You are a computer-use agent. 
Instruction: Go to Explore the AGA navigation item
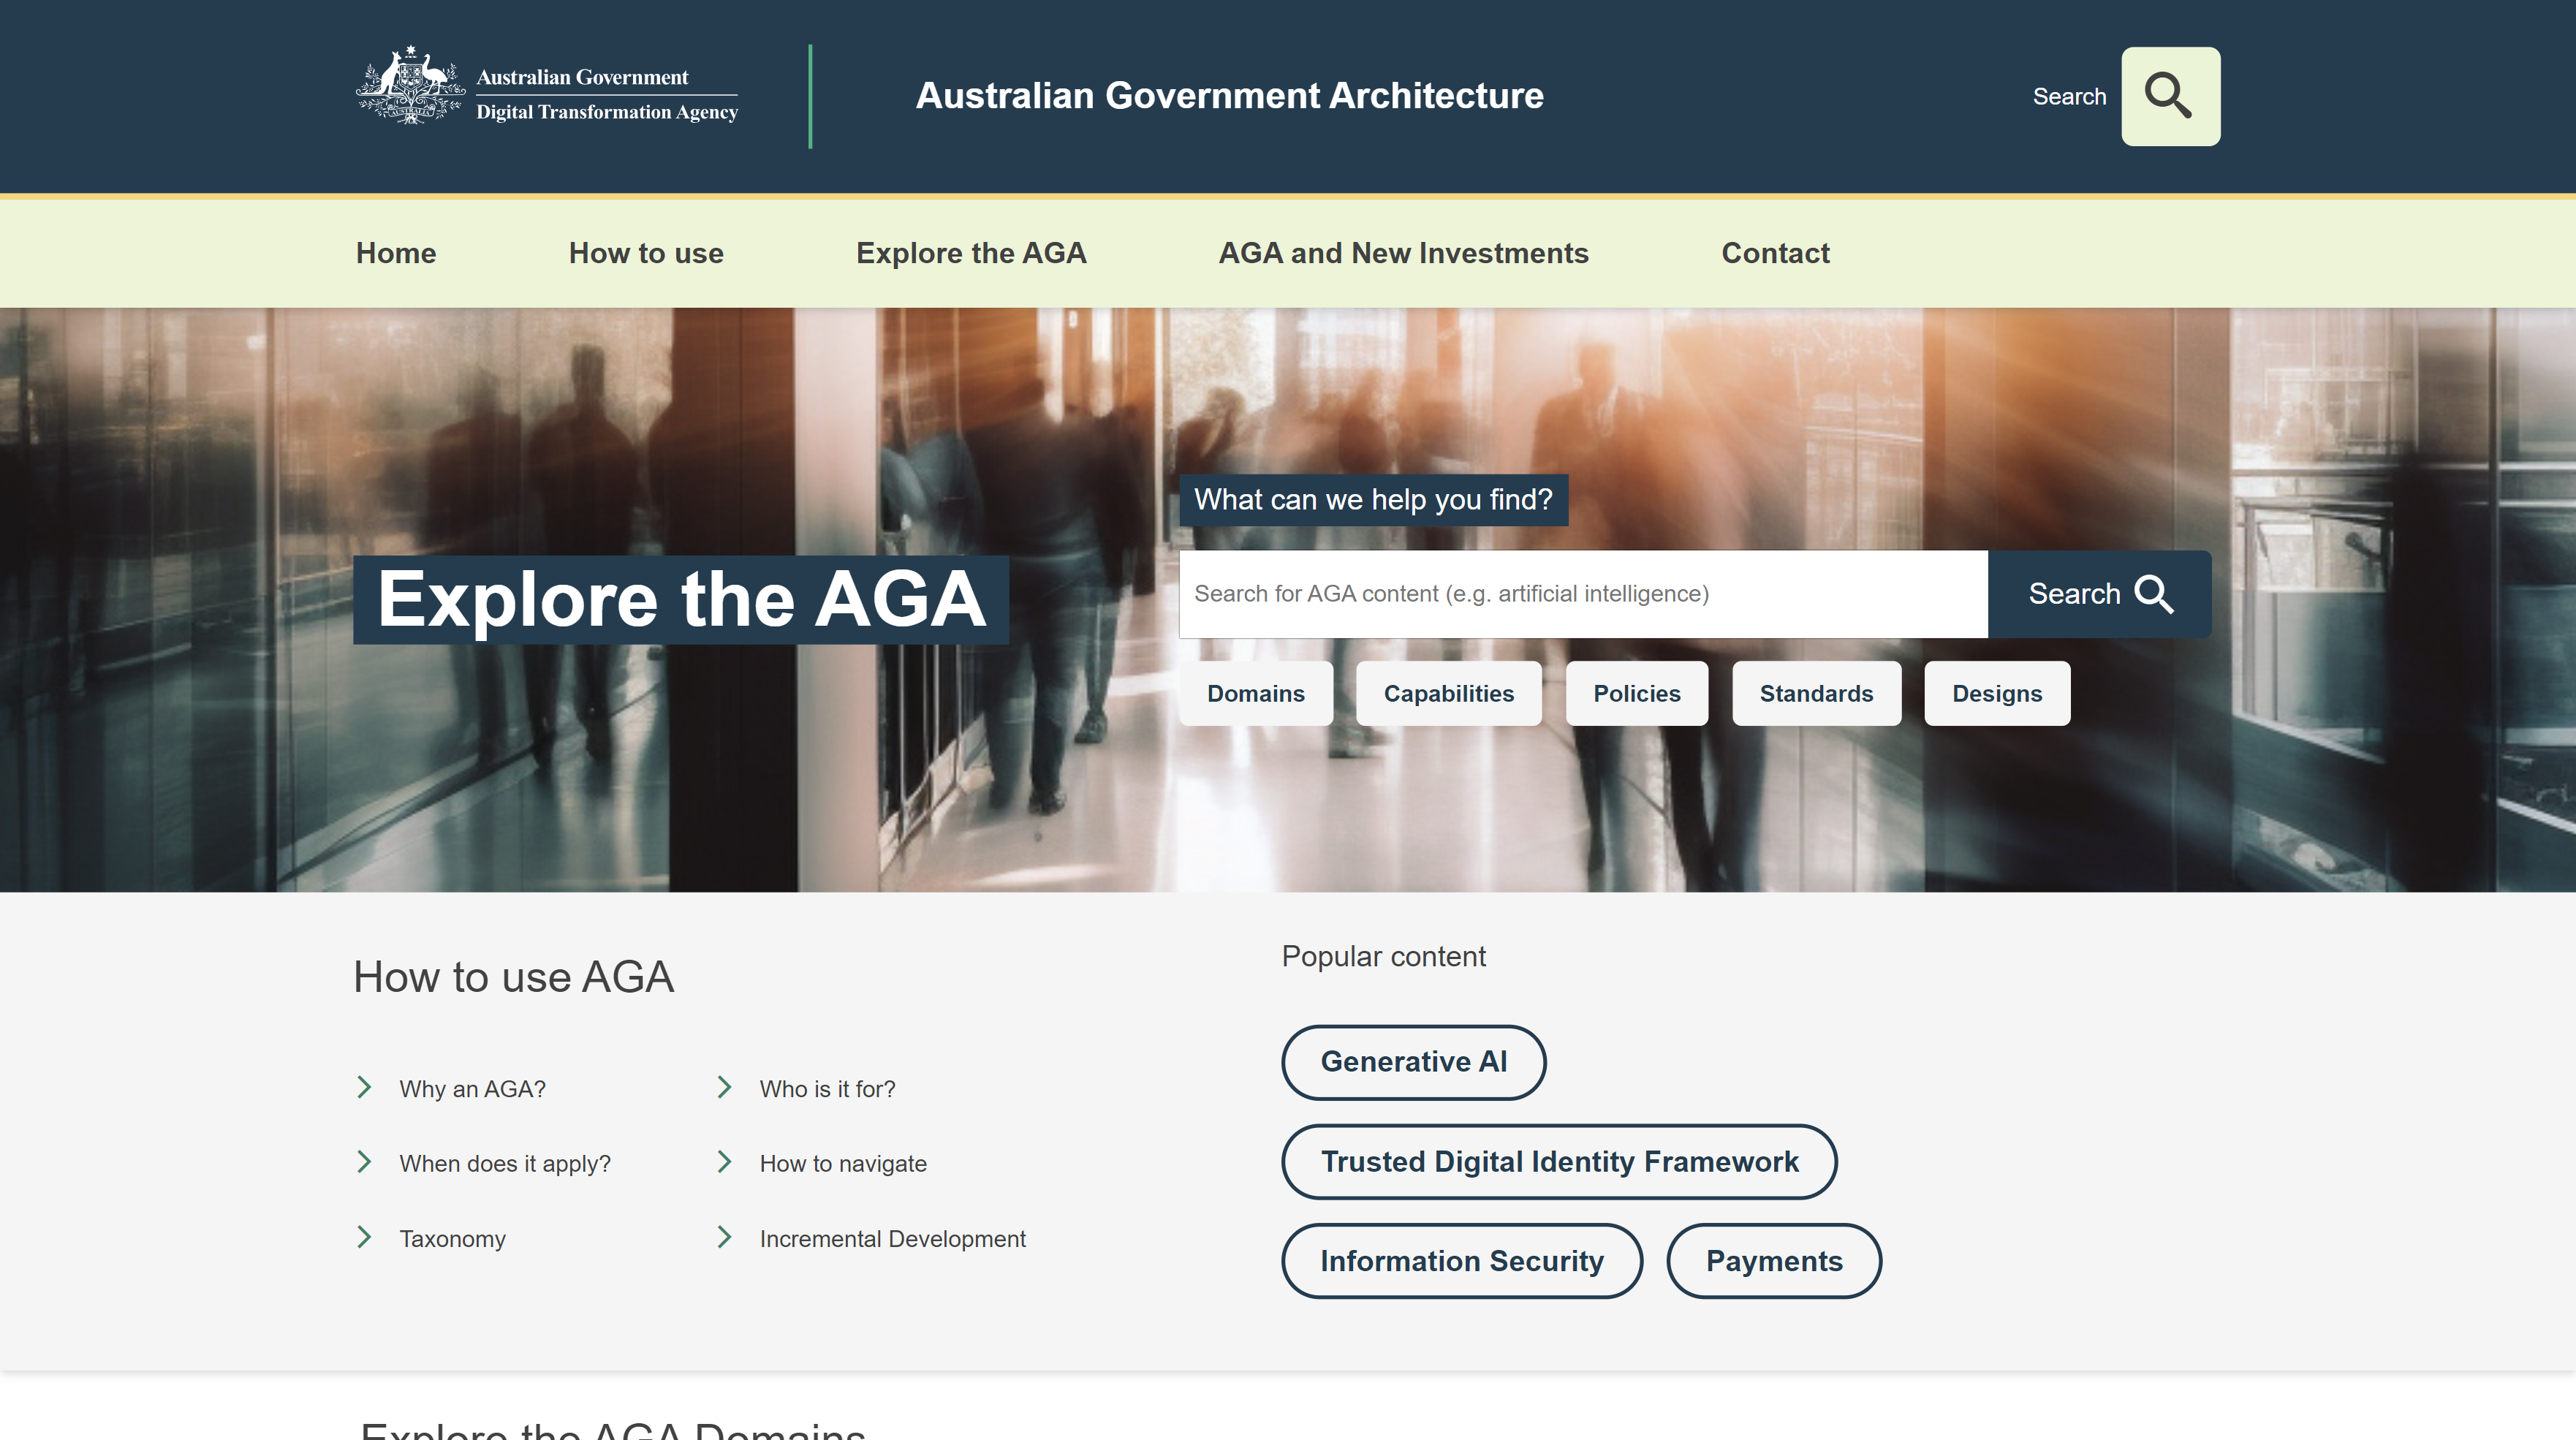(971, 253)
